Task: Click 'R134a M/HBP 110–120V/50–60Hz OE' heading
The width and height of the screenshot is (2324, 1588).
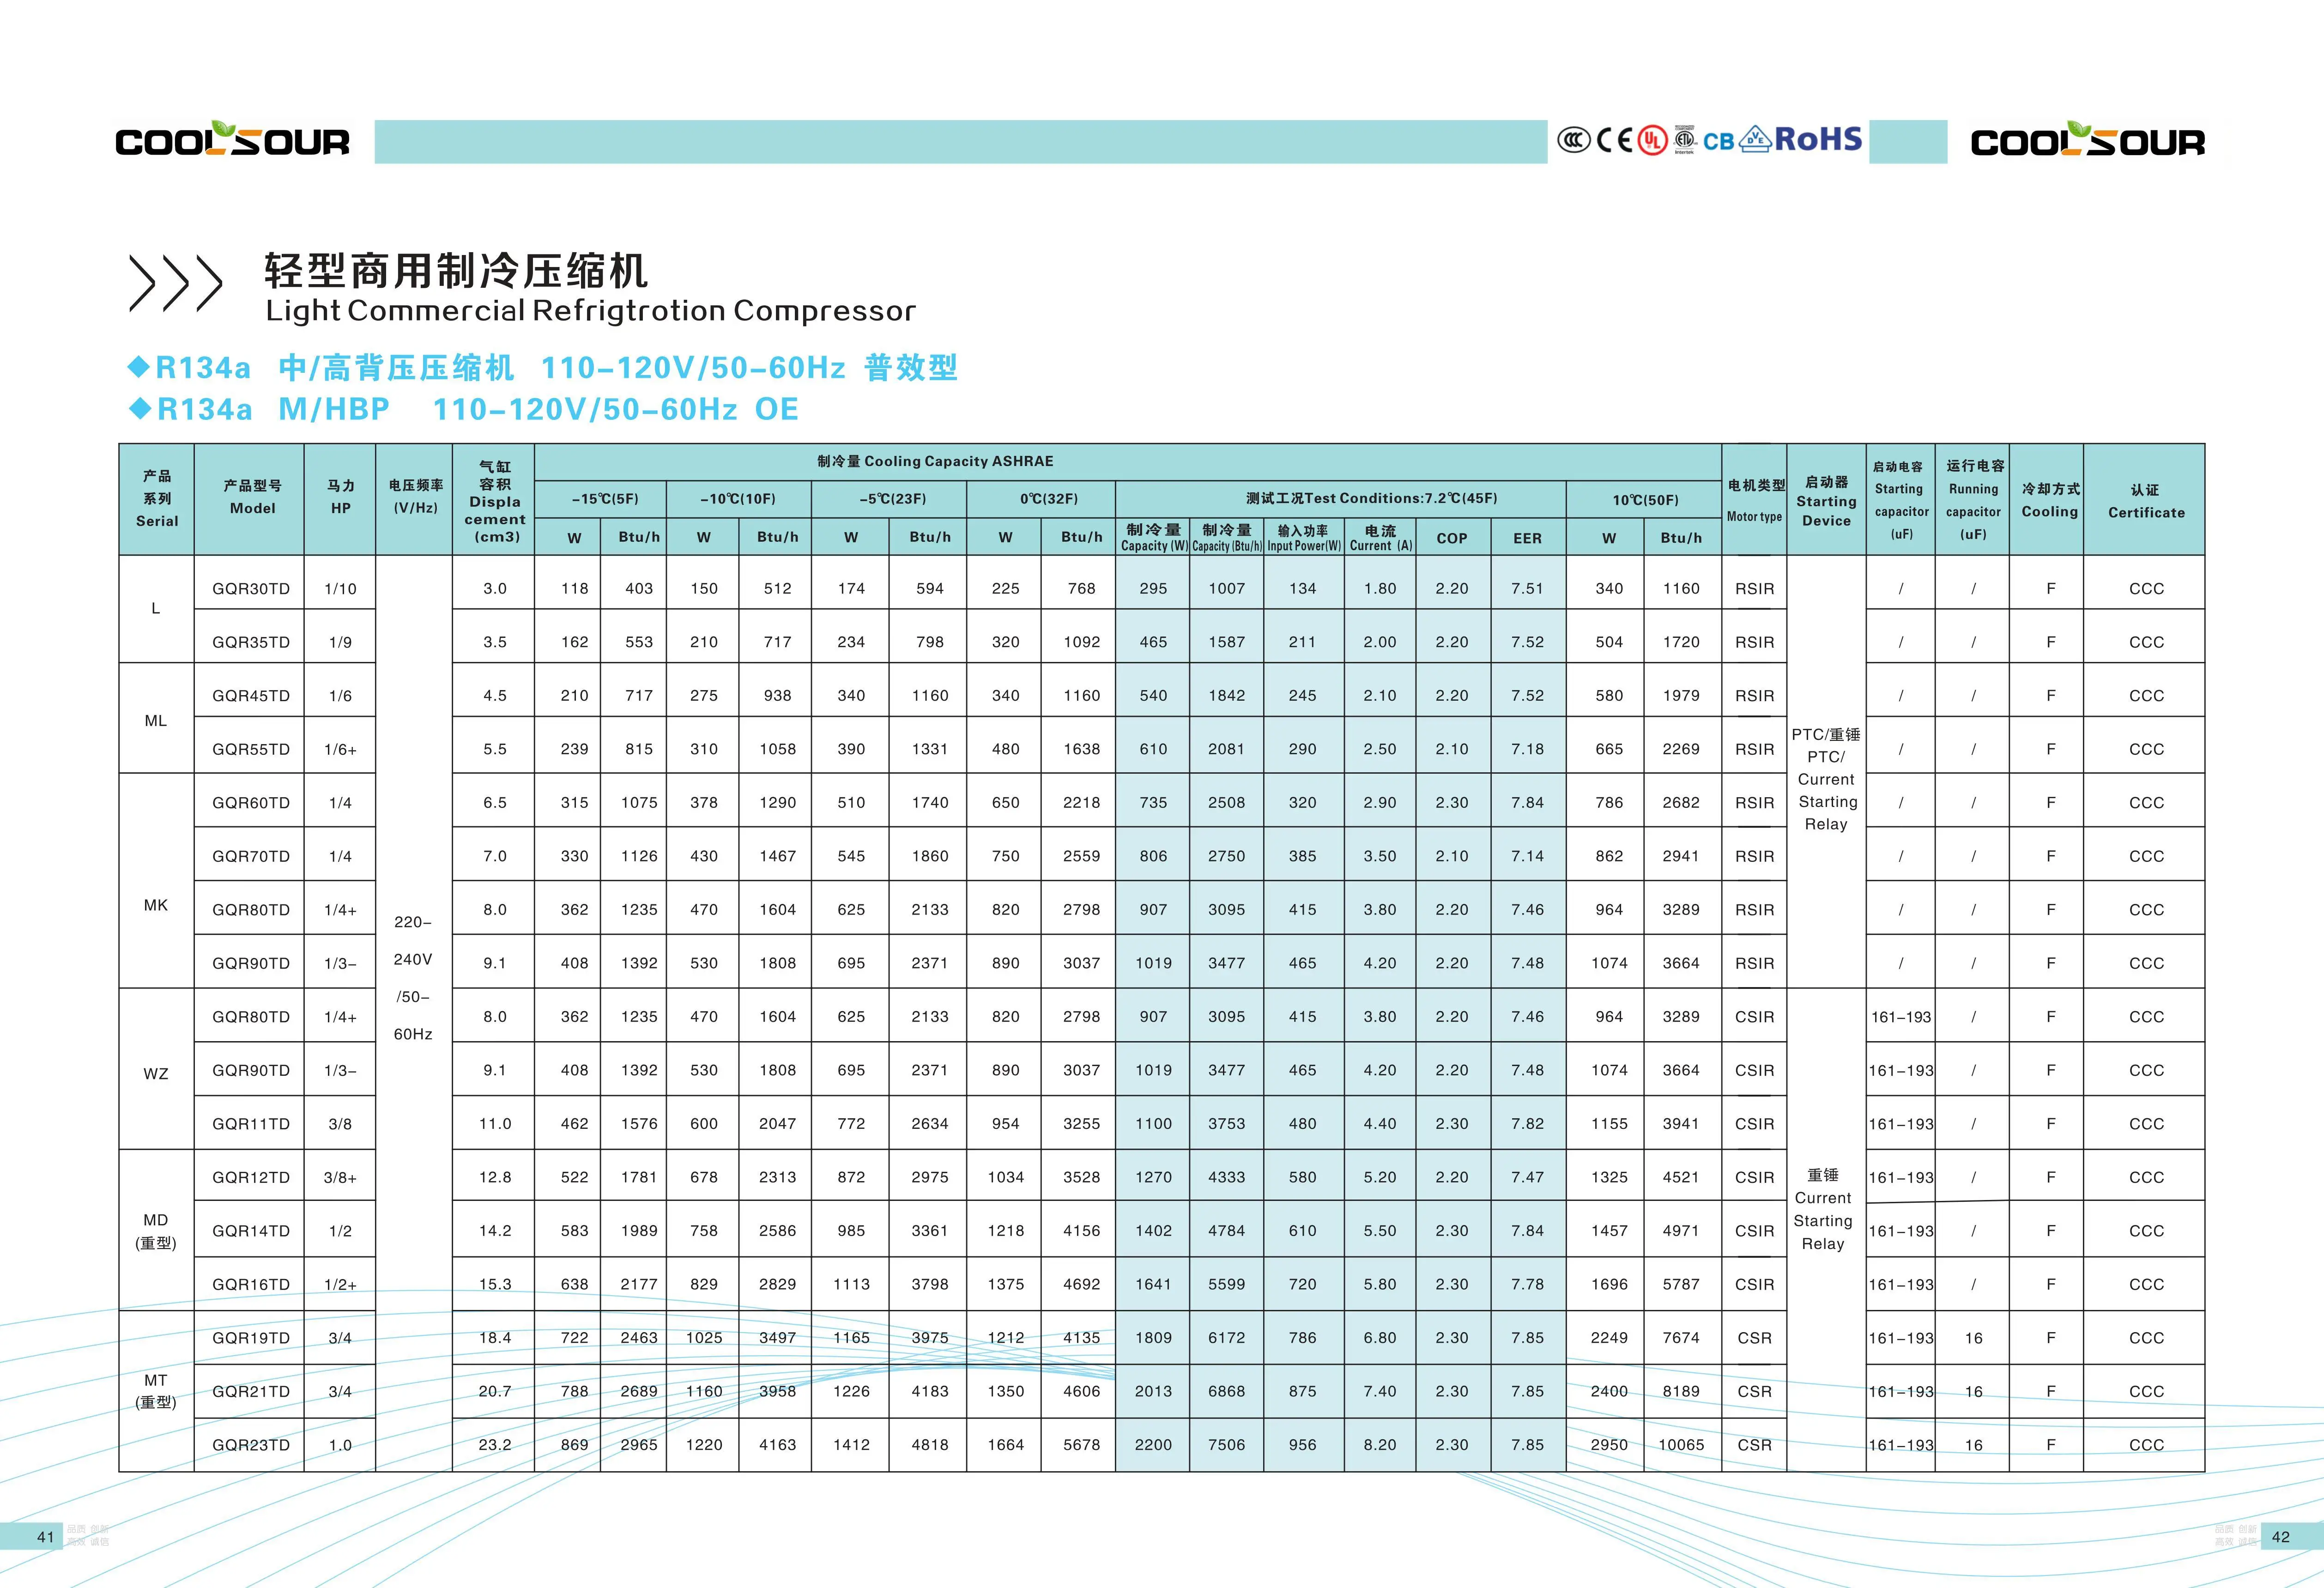Action: coord(478,409)
